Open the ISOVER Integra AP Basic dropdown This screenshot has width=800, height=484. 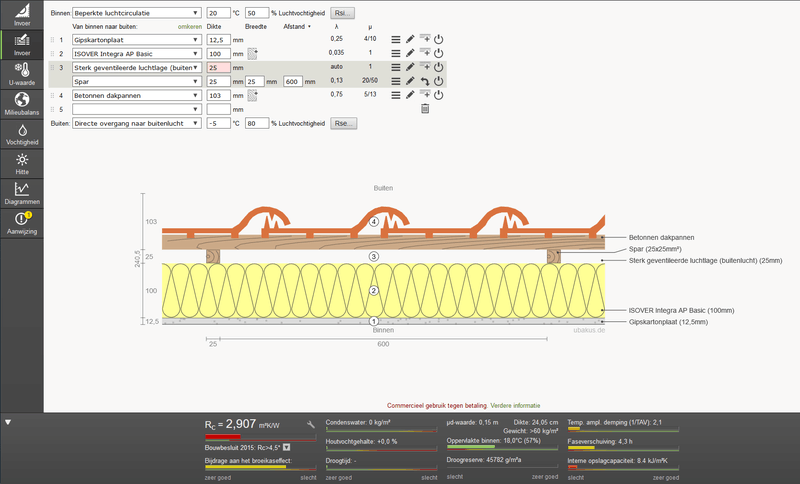(137, 53)
